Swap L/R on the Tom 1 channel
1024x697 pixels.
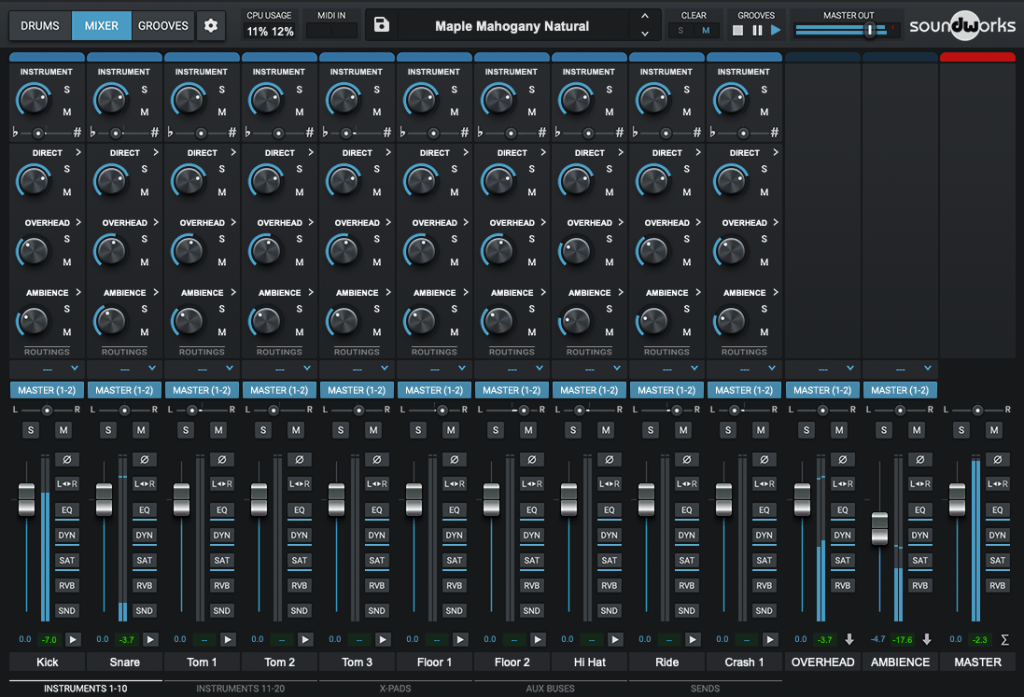point(222,484)
